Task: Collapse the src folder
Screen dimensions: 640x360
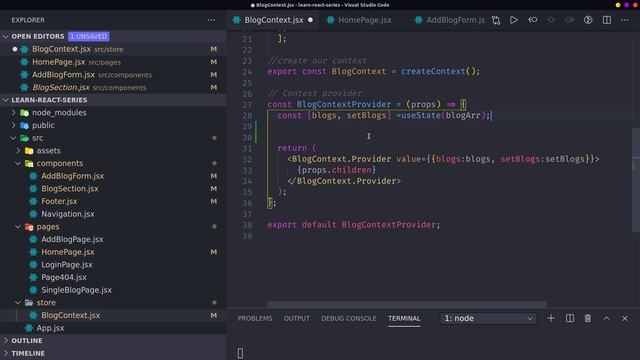Action: tap(14, 138)
